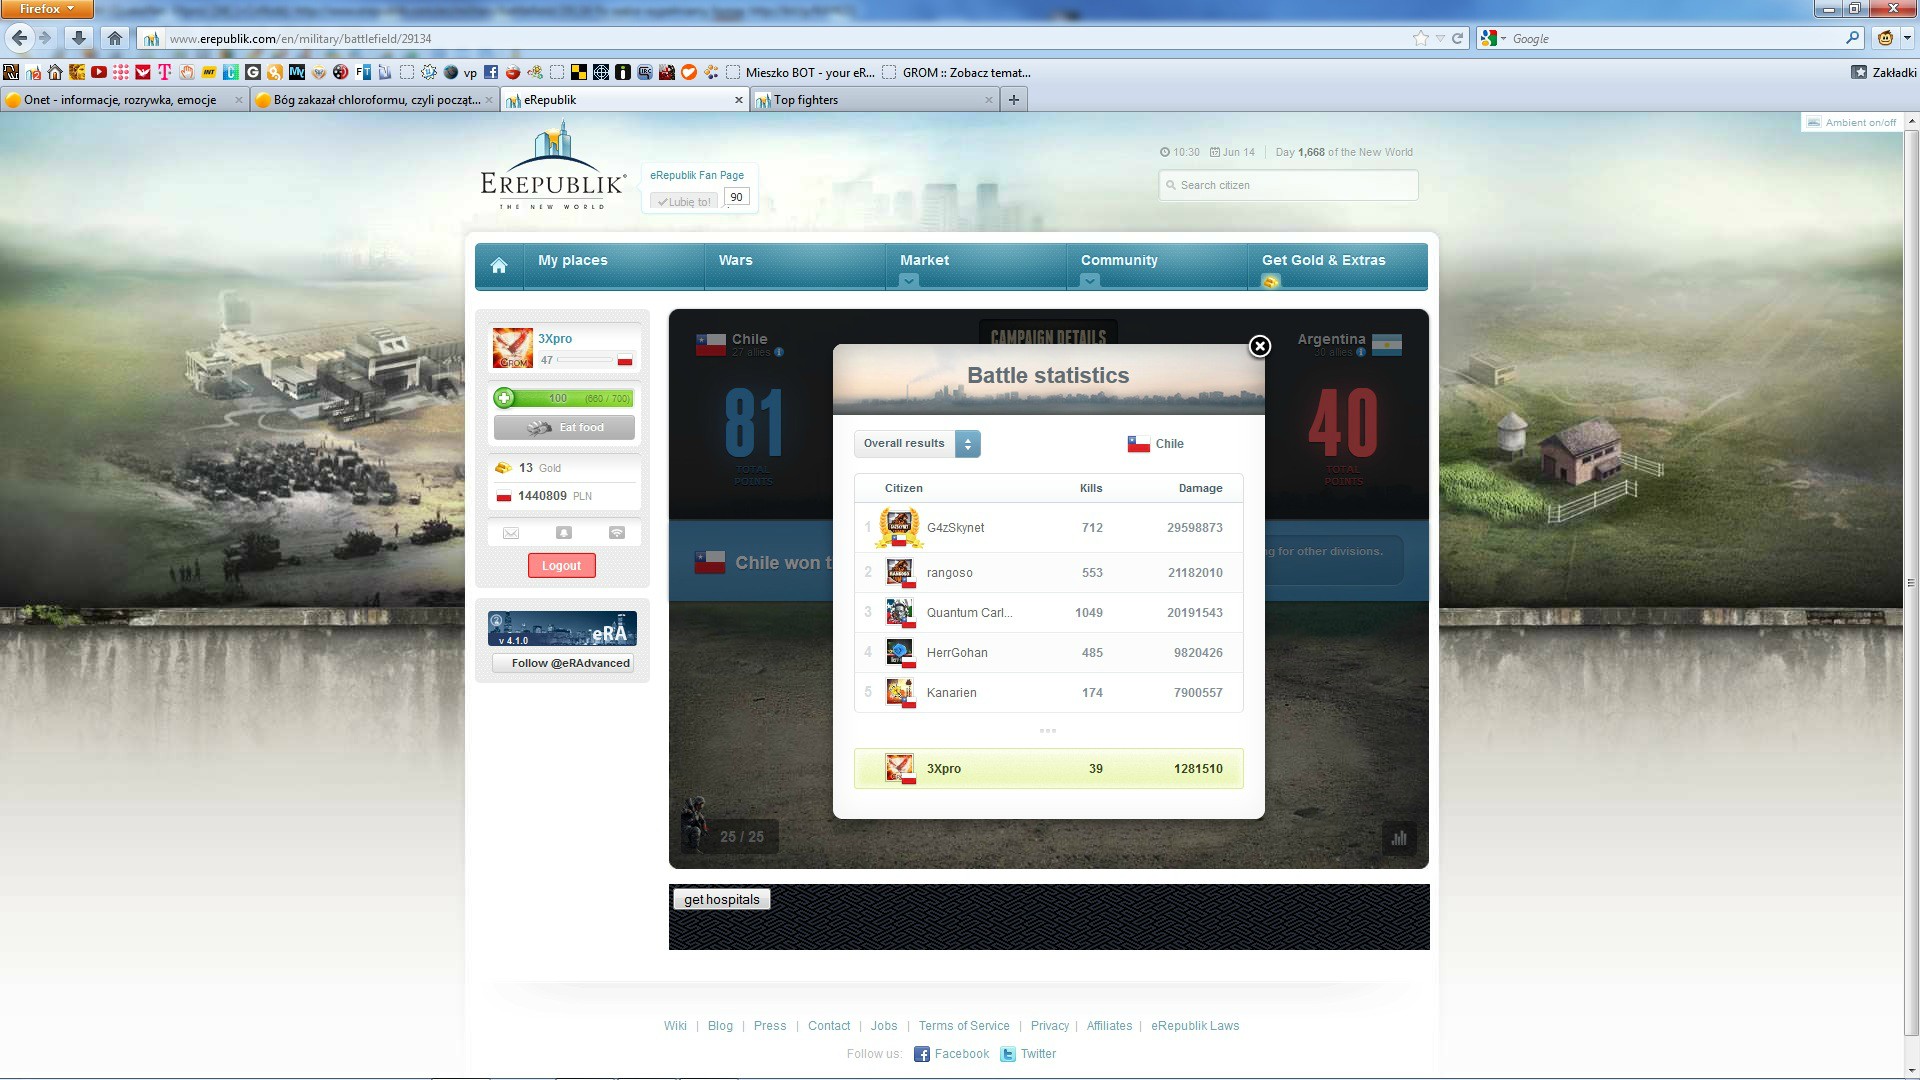1920x1080 pixels.
Task: Open the Market menu
Action: click(x=924, y=260)
